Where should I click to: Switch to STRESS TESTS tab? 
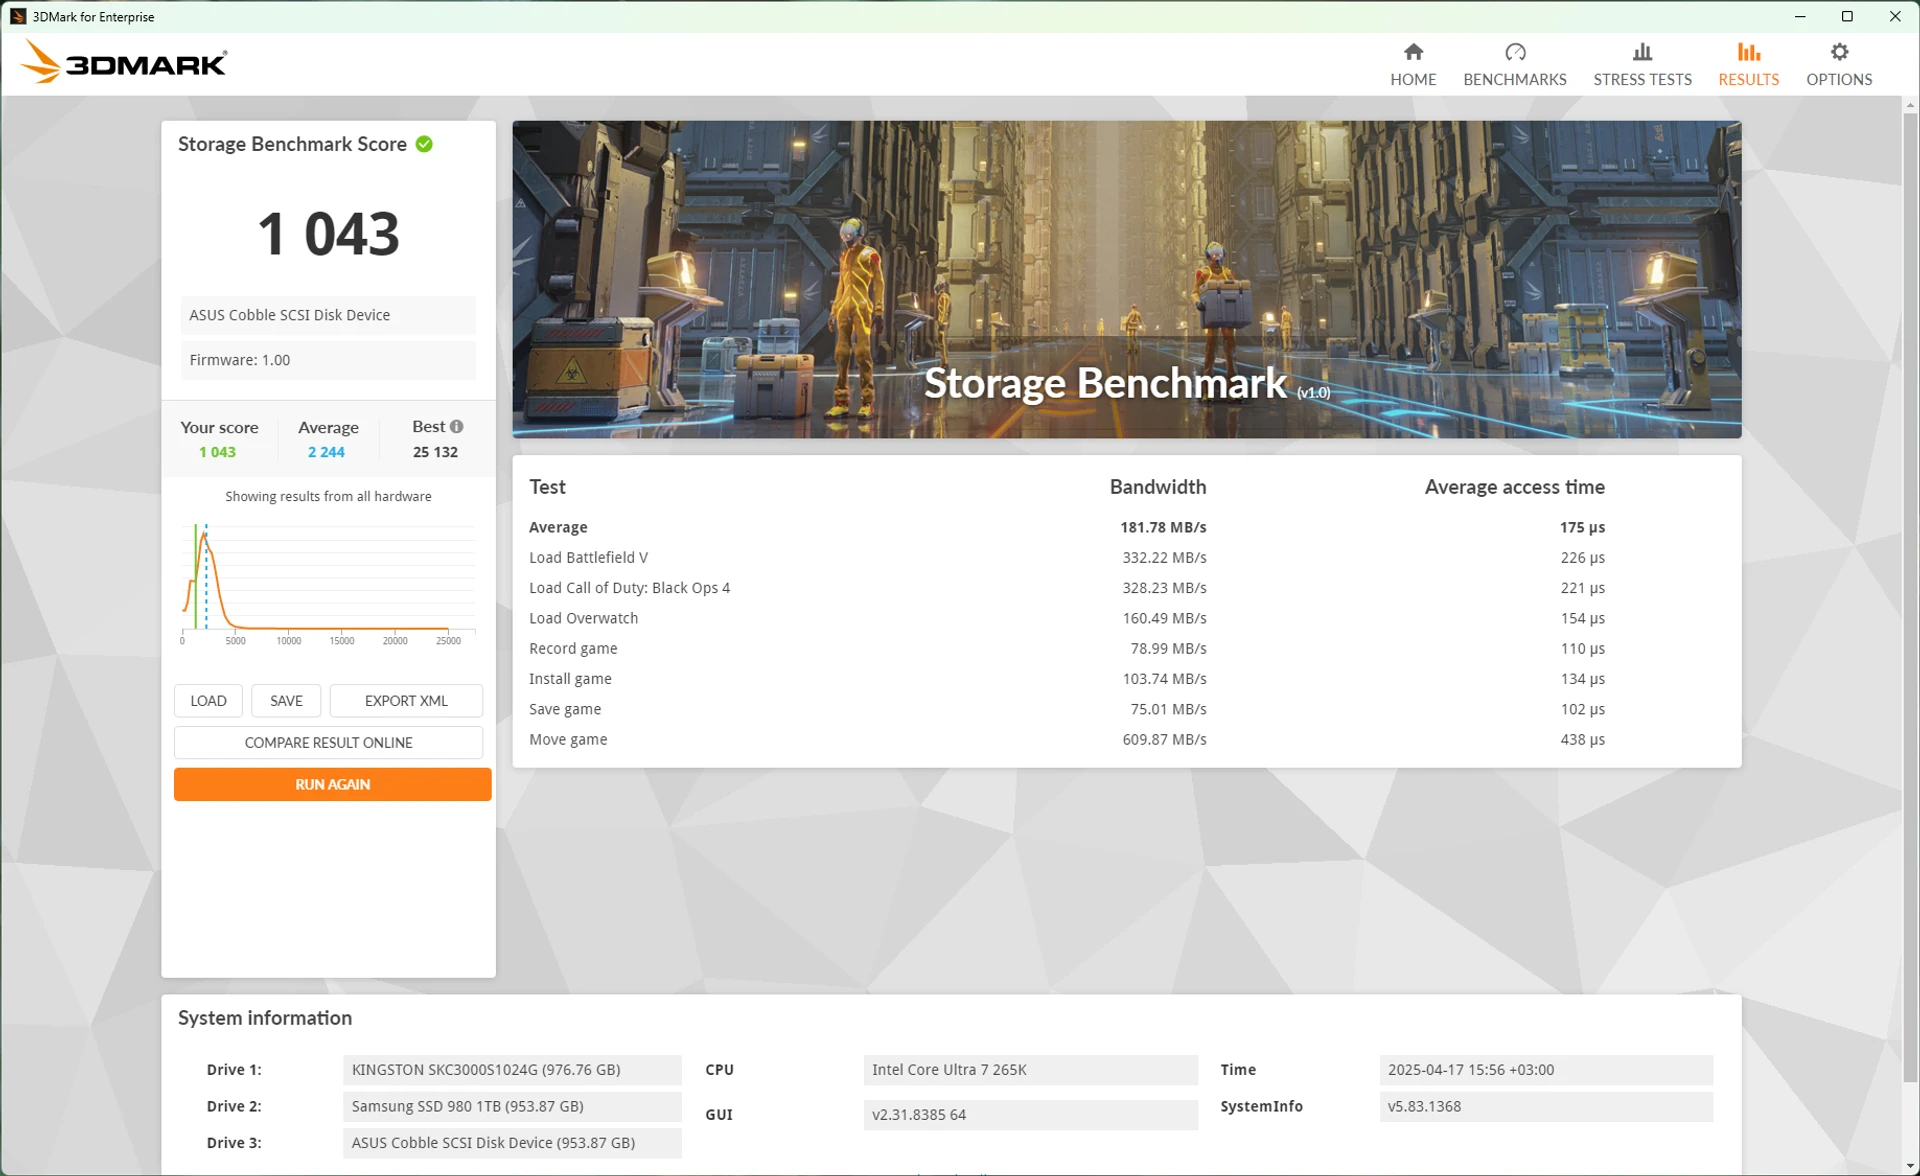coord(1642,65)
